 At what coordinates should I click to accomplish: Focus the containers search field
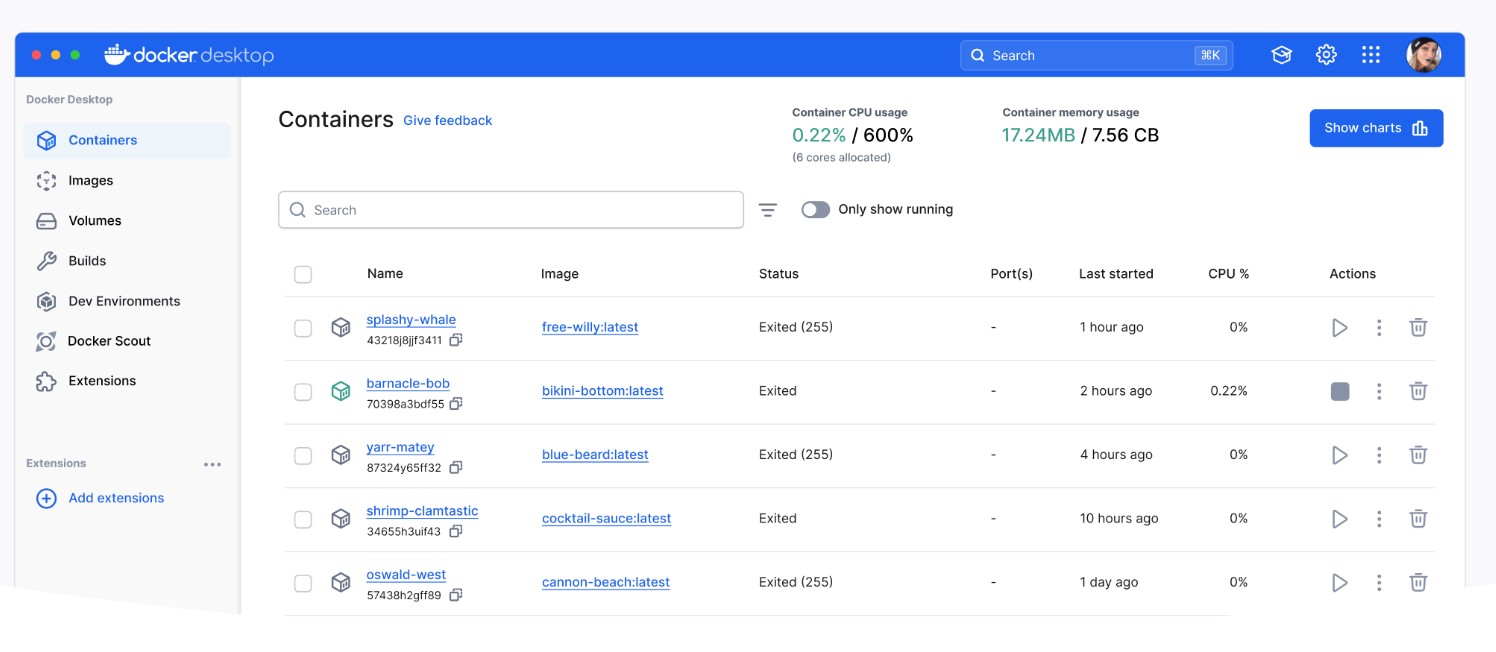(x=510, y=210)
